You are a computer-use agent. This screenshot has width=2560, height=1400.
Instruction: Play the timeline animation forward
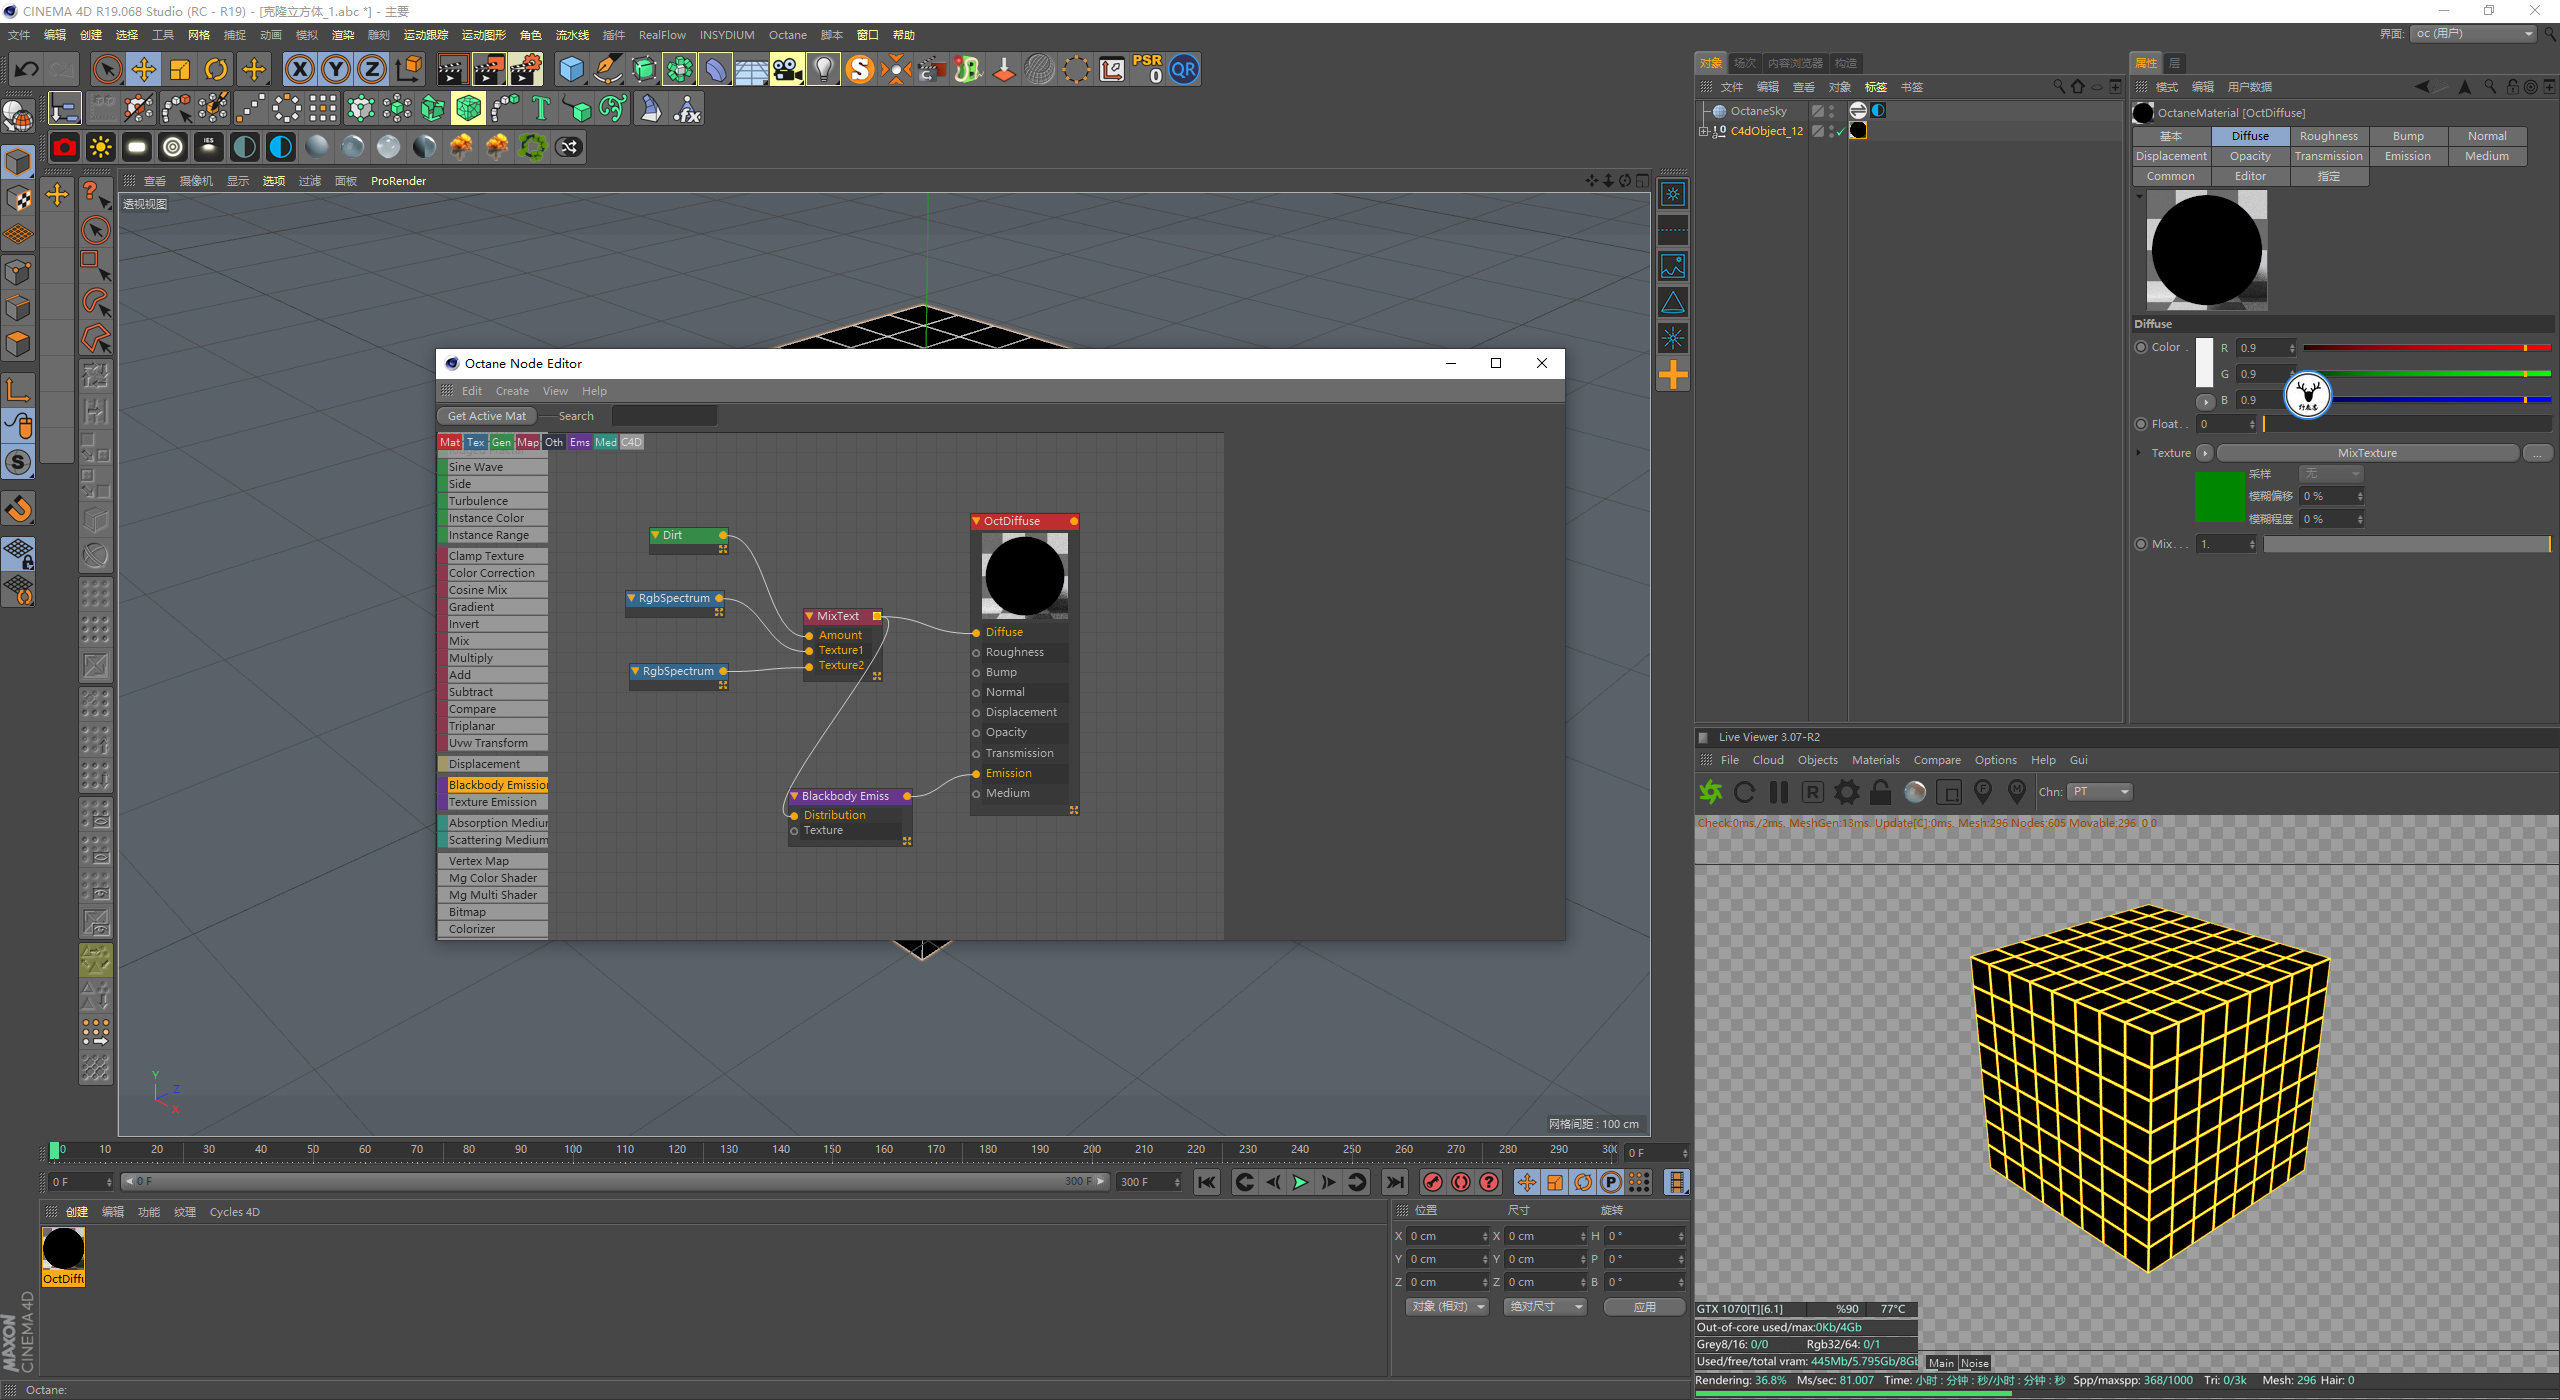pos(1300,1182)
